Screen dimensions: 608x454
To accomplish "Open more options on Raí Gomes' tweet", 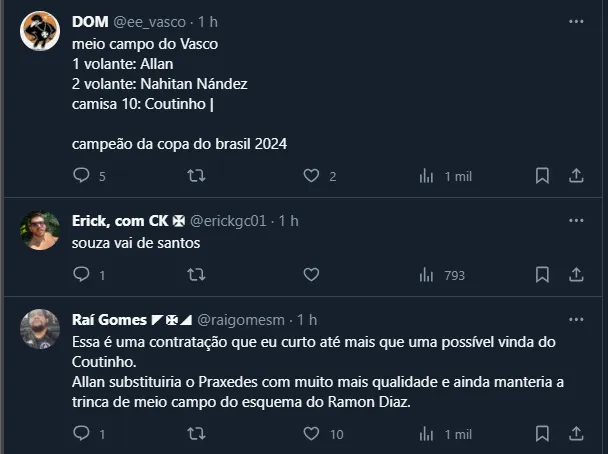I will coord(576,319).
